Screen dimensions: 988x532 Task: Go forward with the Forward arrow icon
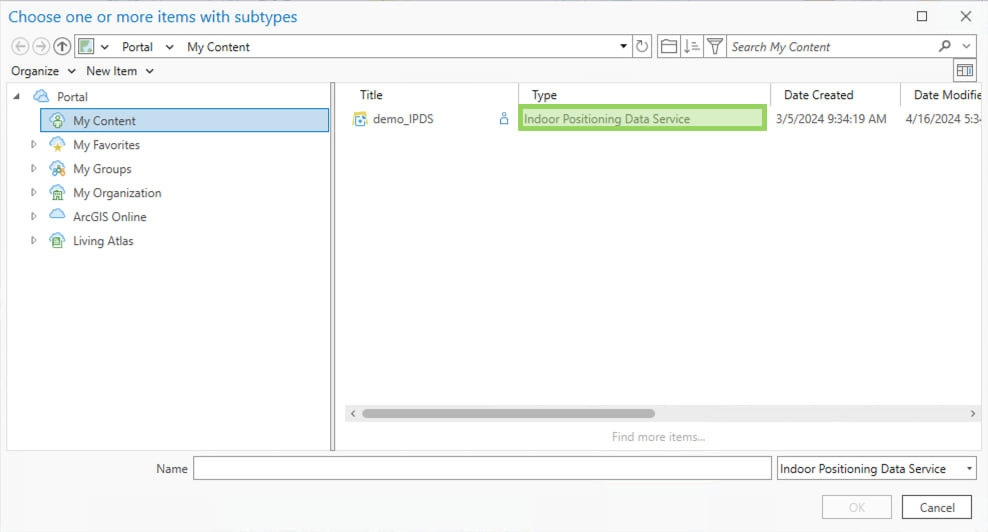click(41, 46)
